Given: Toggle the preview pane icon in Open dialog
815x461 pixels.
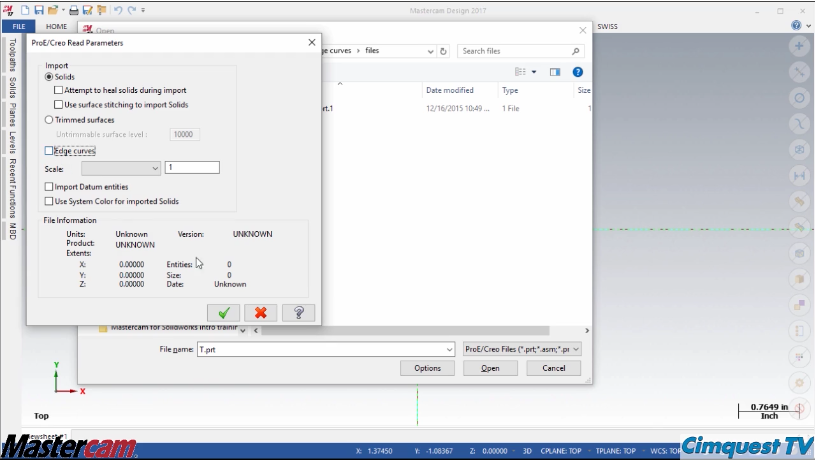Looking at the screenshot, I should pyautogui.click(x=555, y=72).
